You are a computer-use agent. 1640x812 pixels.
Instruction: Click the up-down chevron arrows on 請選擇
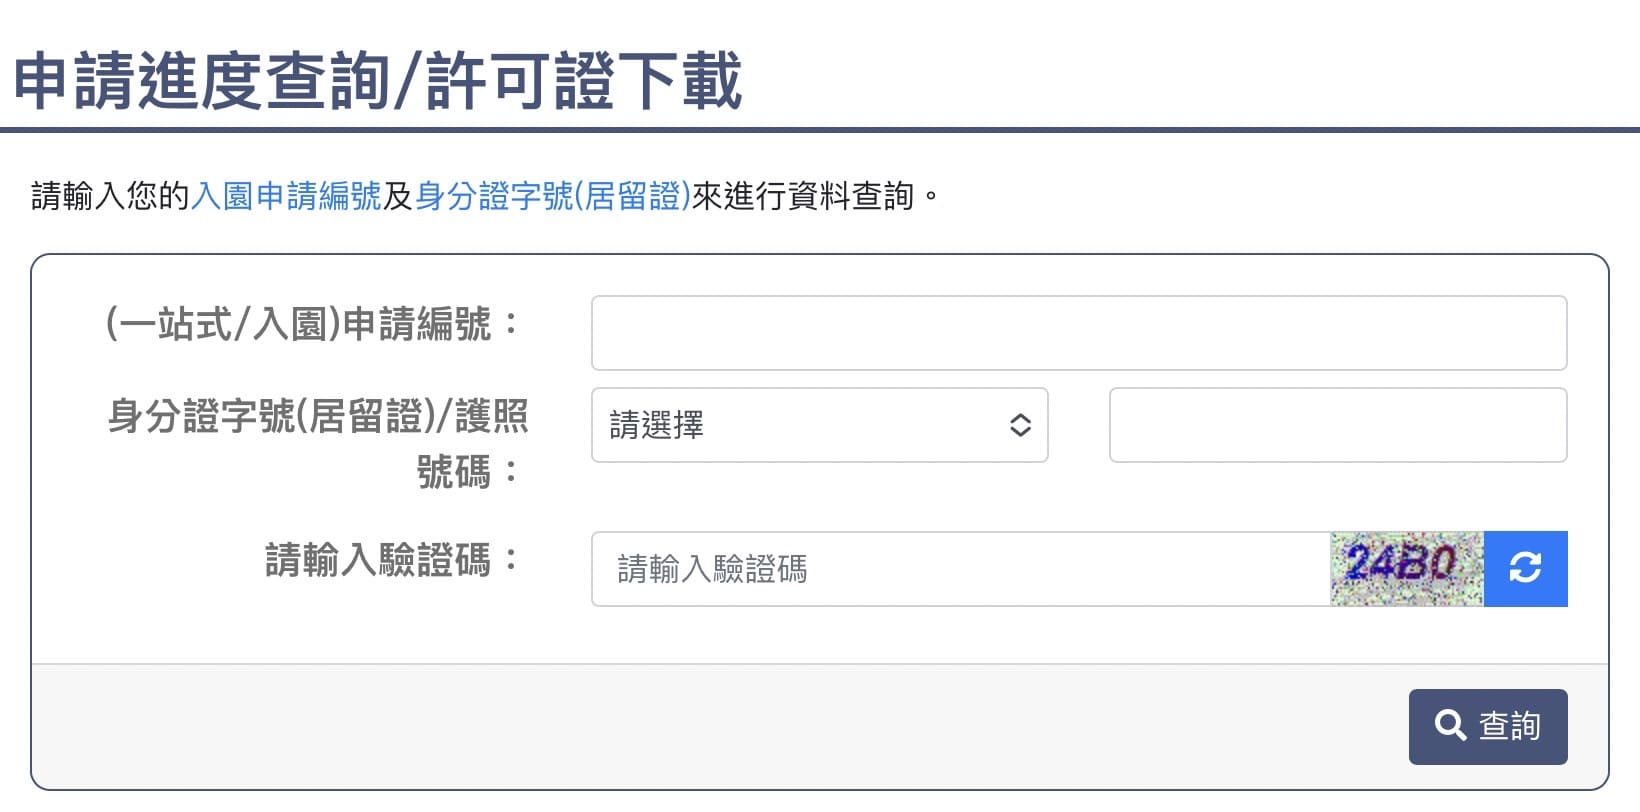click(x=1020, y=425)
